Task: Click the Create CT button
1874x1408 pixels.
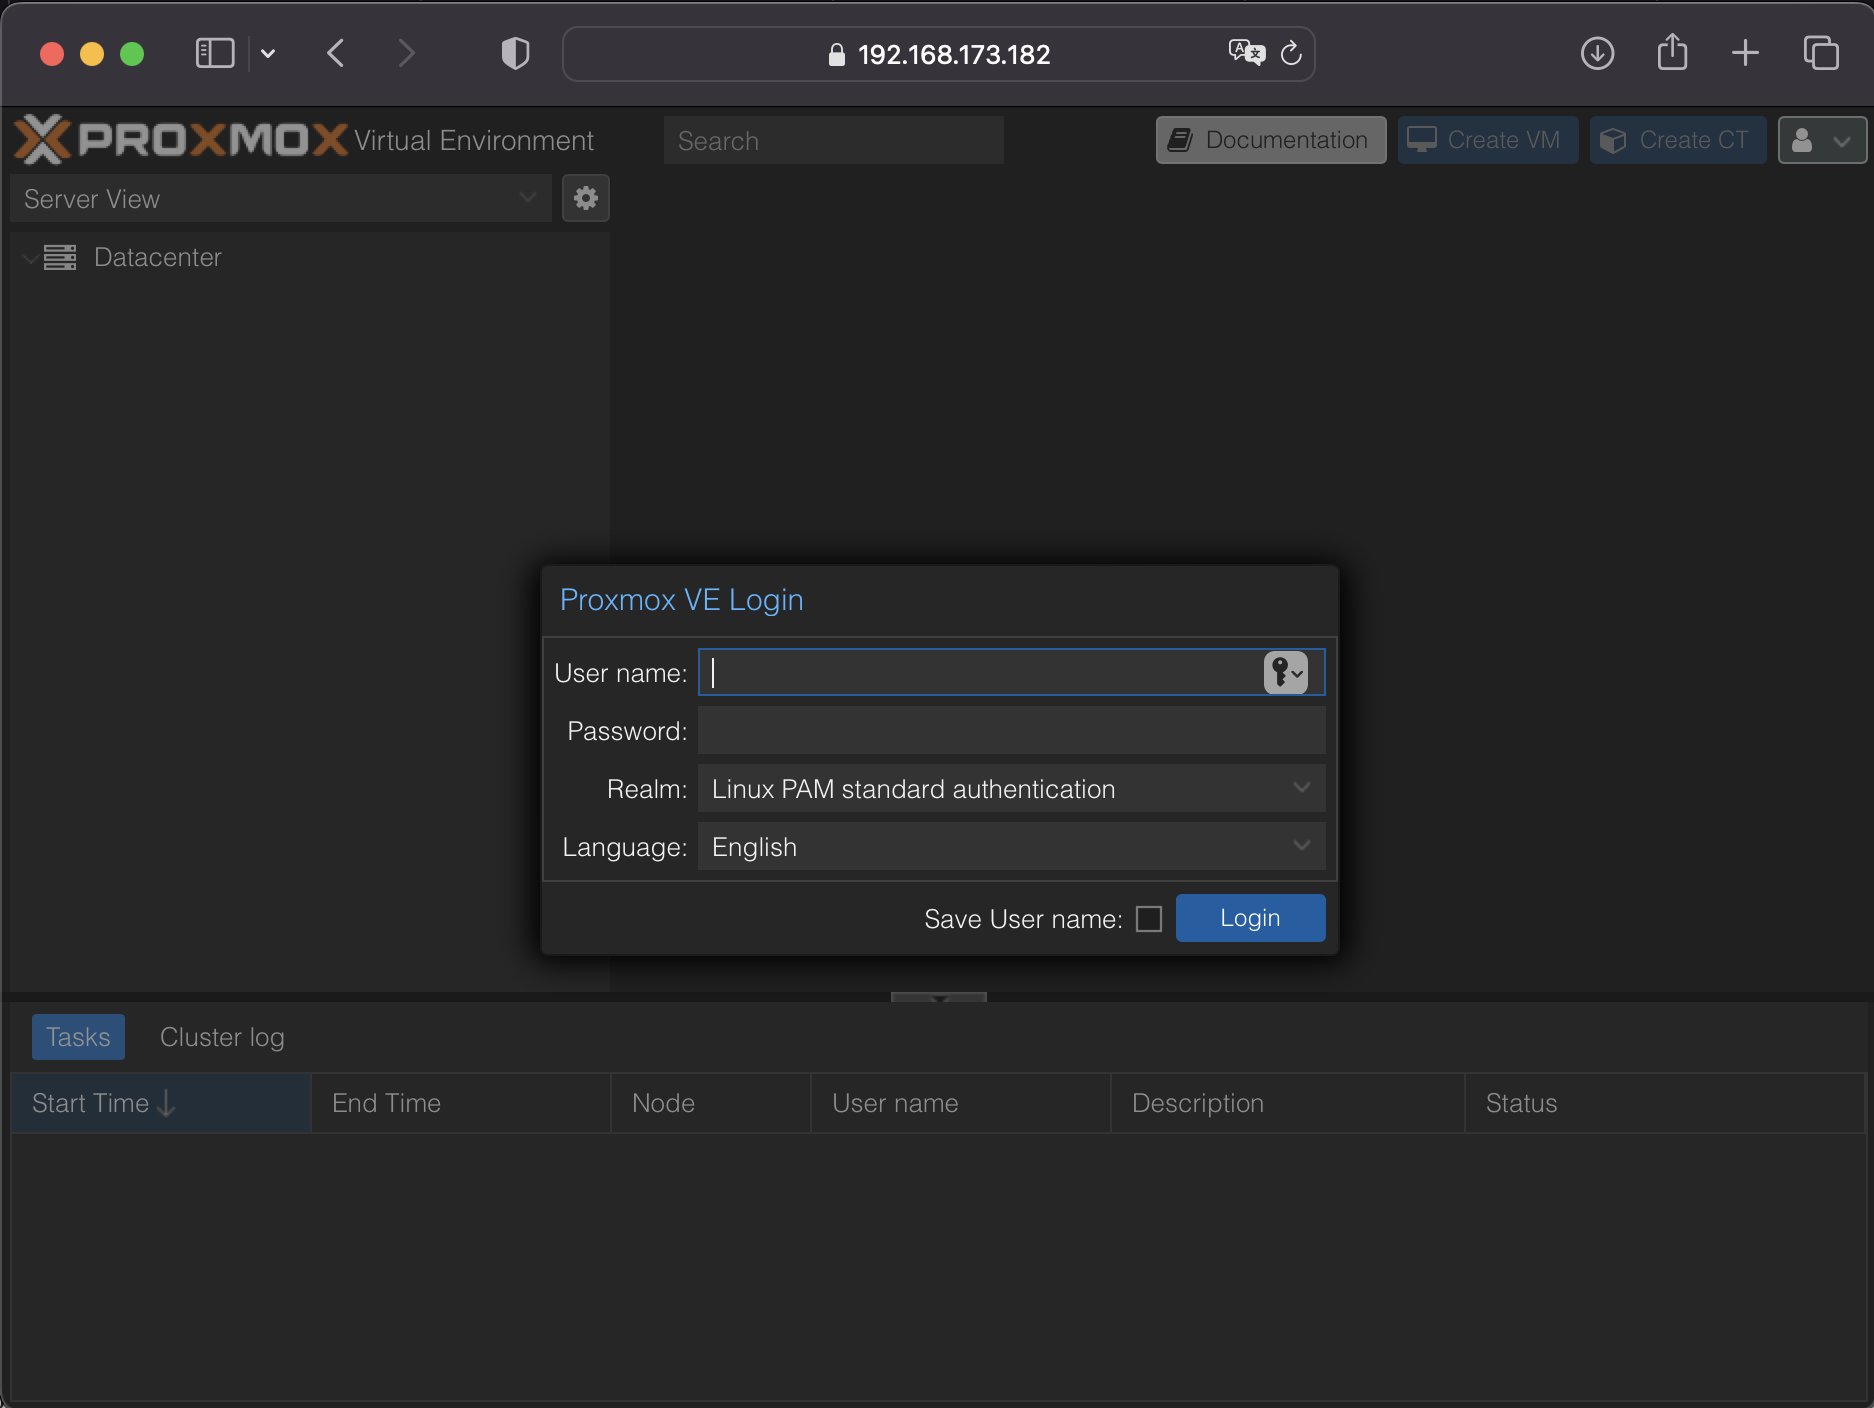Action: (x=1678, y=140)
